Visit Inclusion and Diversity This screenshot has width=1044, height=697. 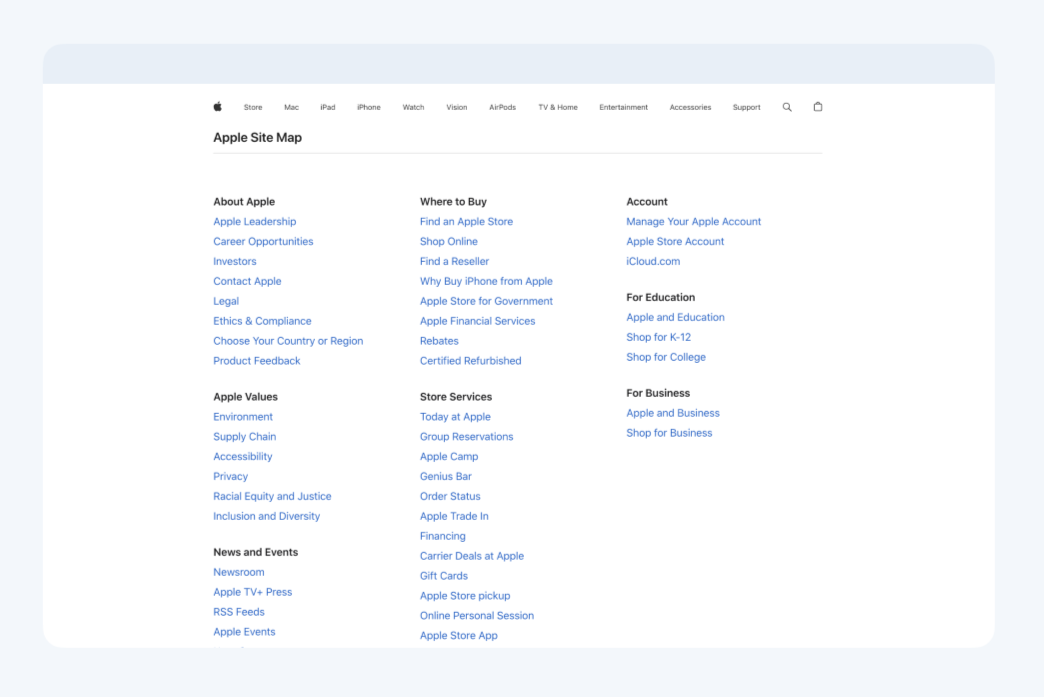(x=266, y=517)
